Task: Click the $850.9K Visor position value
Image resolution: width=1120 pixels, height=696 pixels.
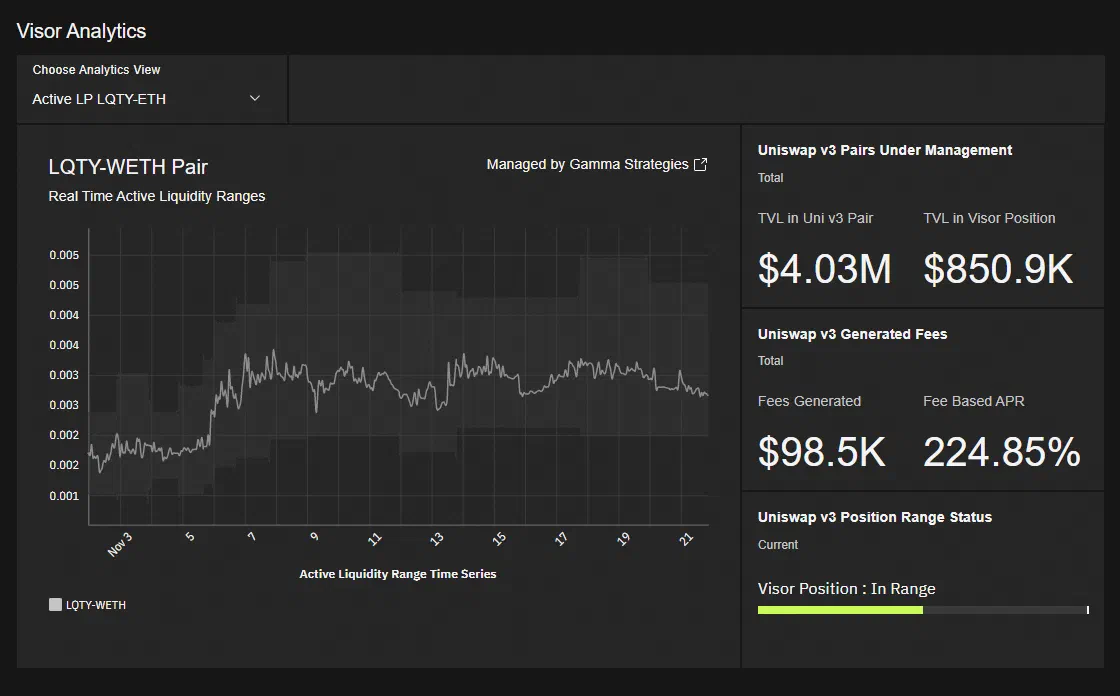Action: (998, 269)
